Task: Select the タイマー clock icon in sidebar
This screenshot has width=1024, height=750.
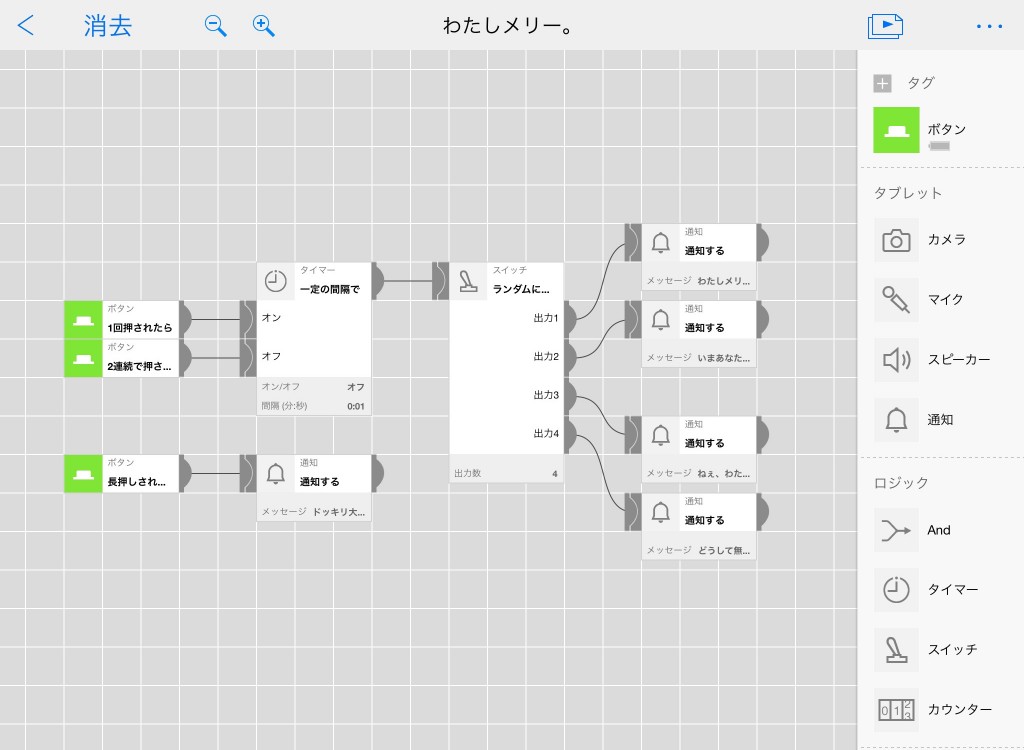Action: click(896, 590)
